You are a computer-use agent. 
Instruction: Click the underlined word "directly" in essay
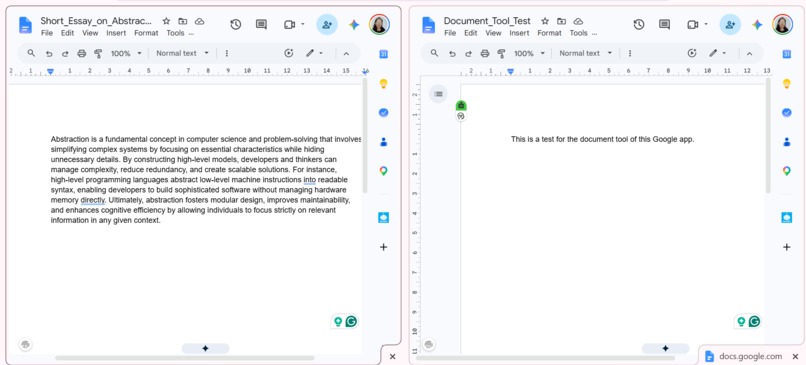tap(93, 199)
